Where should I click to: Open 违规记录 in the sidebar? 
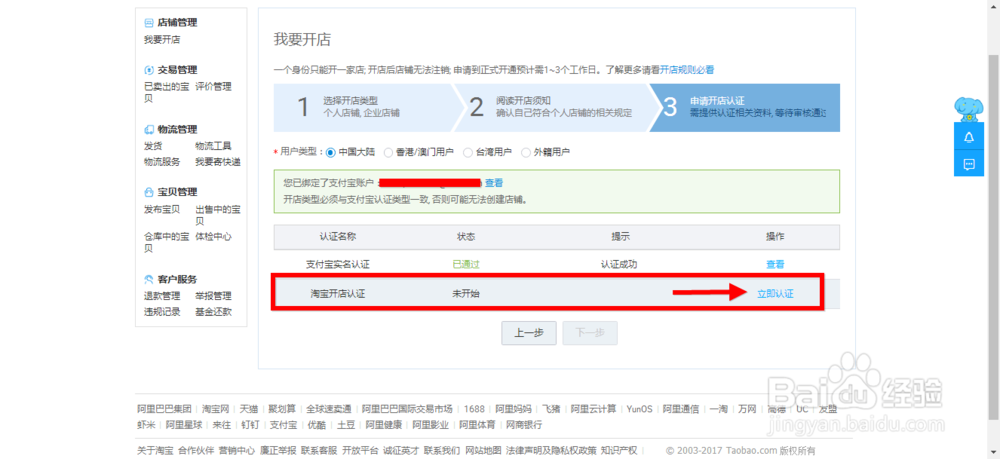[162, 312]
